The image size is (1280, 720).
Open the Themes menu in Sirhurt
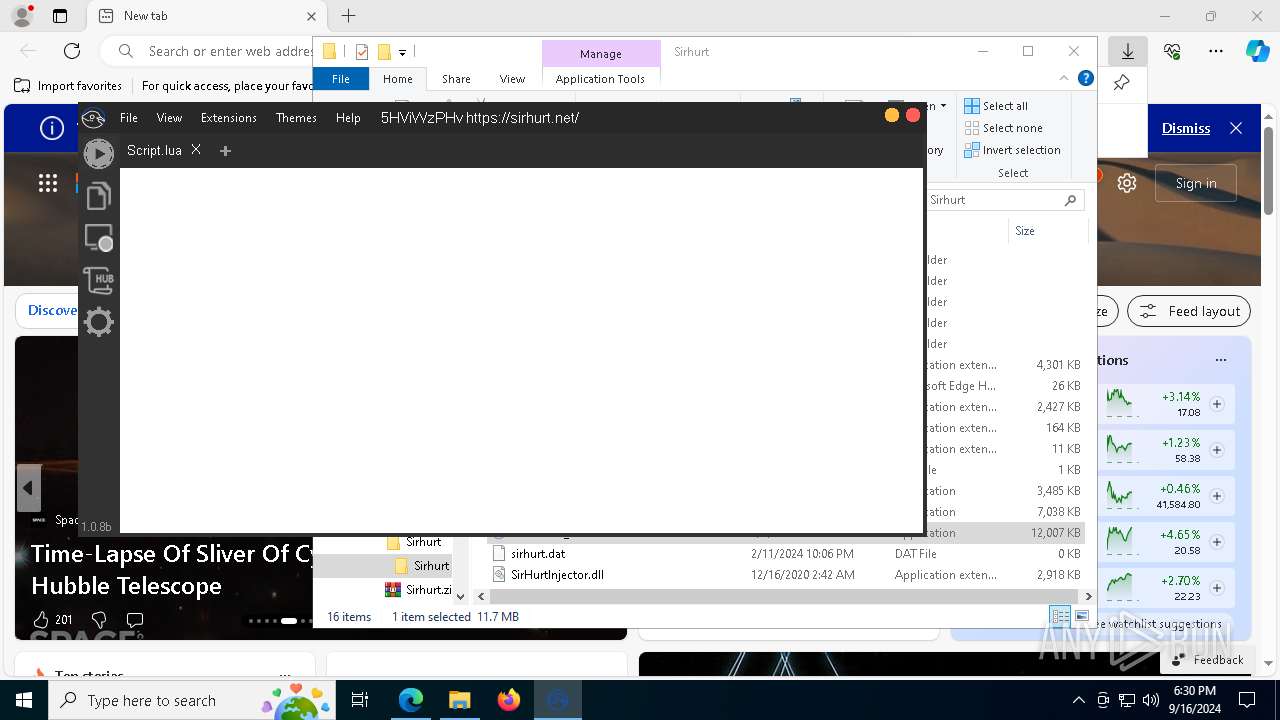[296, 118]
